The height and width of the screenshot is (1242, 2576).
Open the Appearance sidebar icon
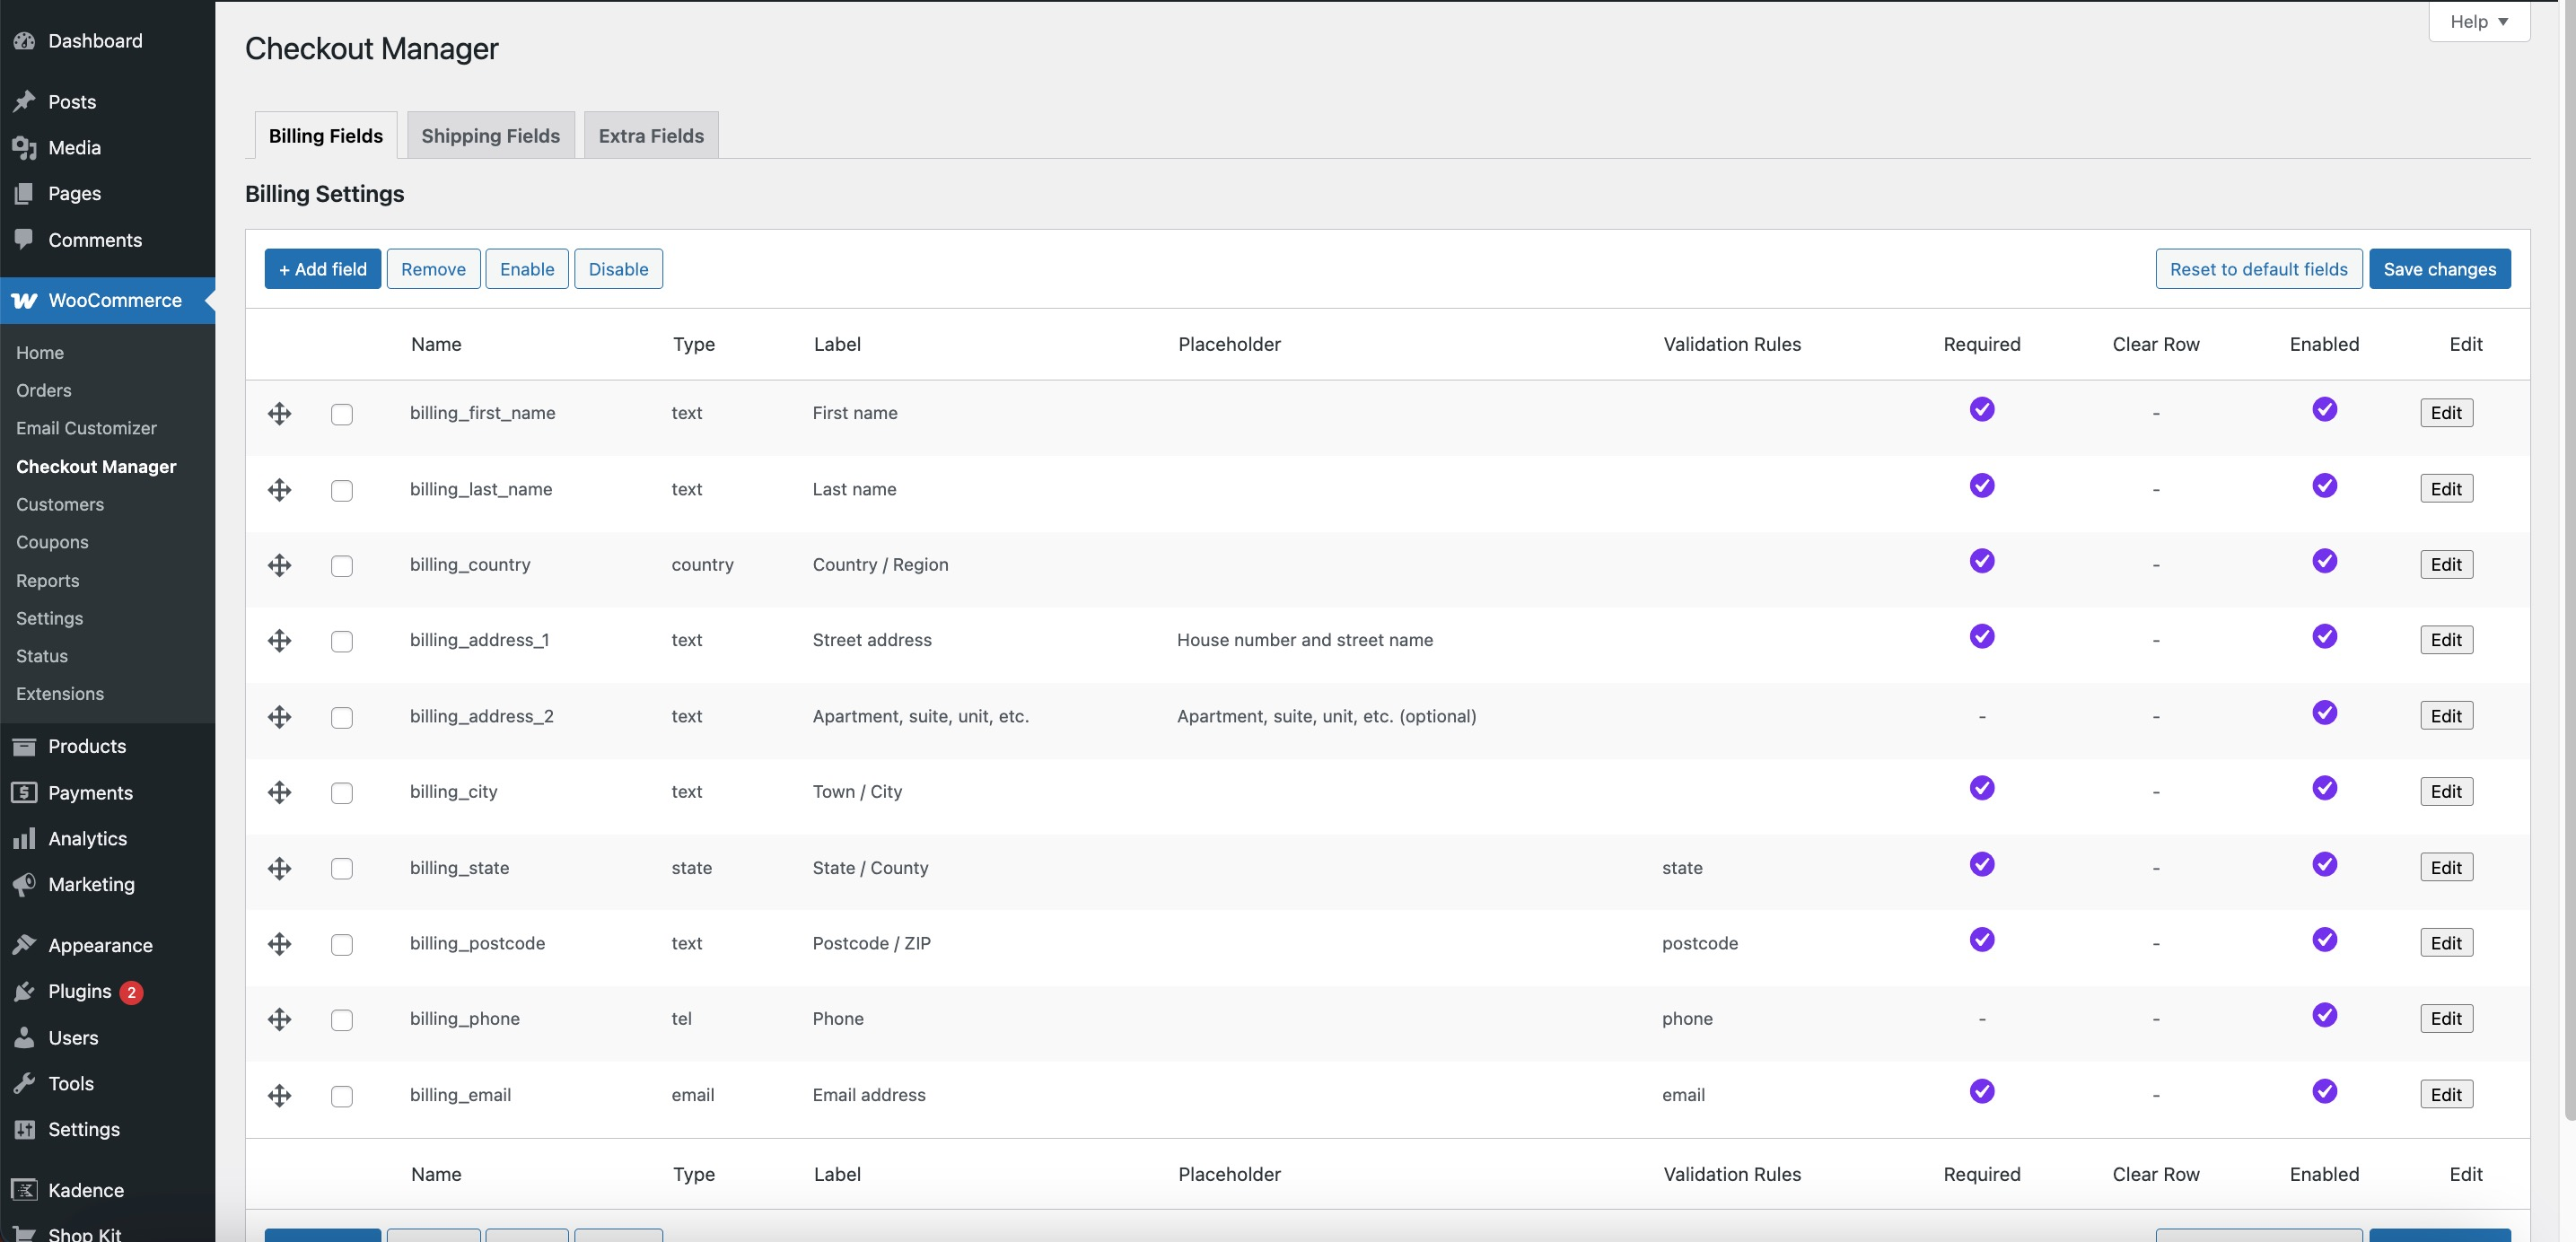25,944
